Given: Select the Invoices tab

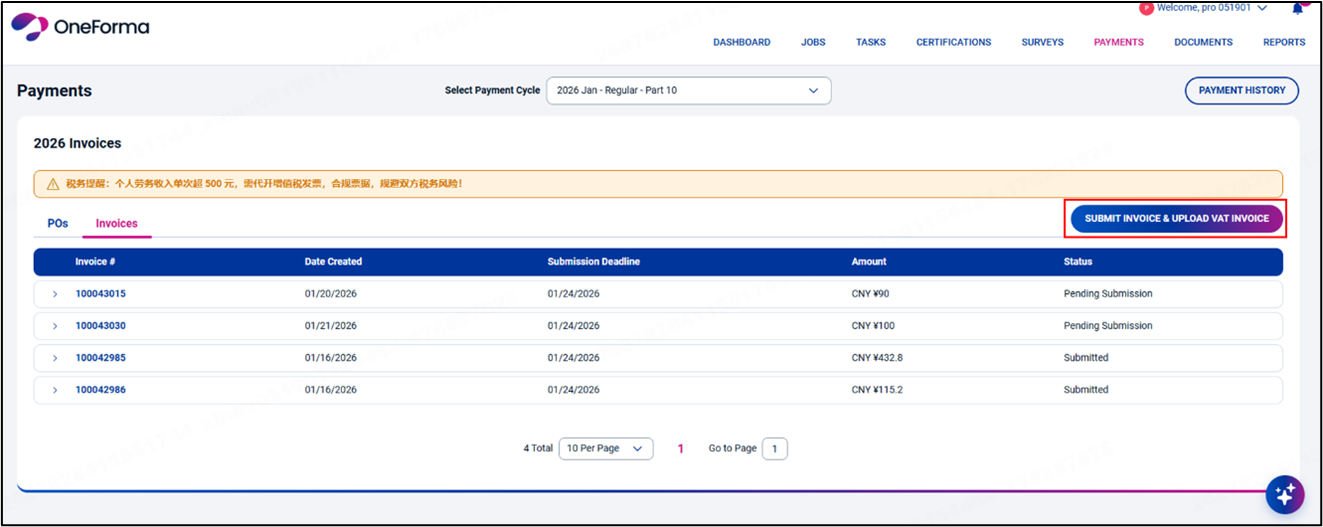Looking at the screenshot, I should (x=116, y=223).
